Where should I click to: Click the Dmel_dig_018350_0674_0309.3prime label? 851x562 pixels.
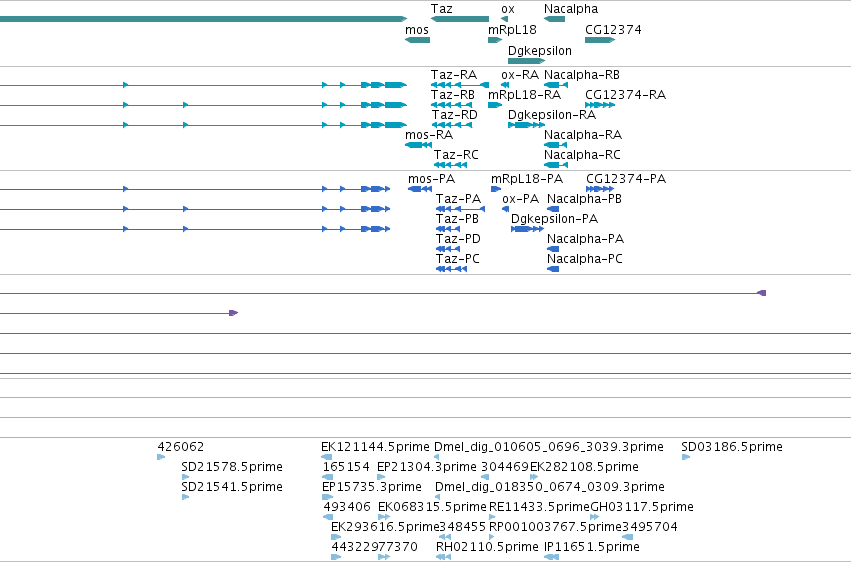(550, 487)
